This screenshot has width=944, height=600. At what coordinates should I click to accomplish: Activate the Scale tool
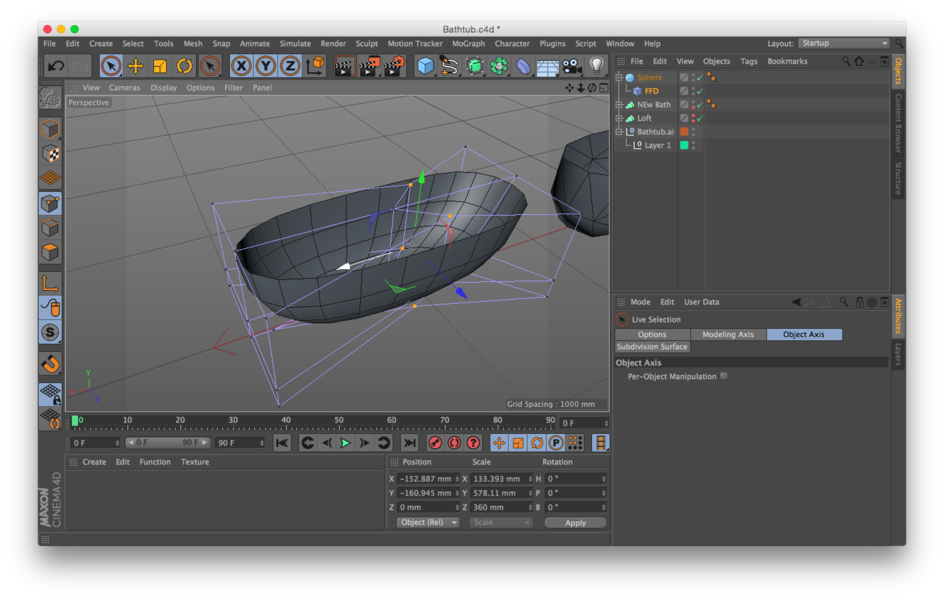point(160,66)
